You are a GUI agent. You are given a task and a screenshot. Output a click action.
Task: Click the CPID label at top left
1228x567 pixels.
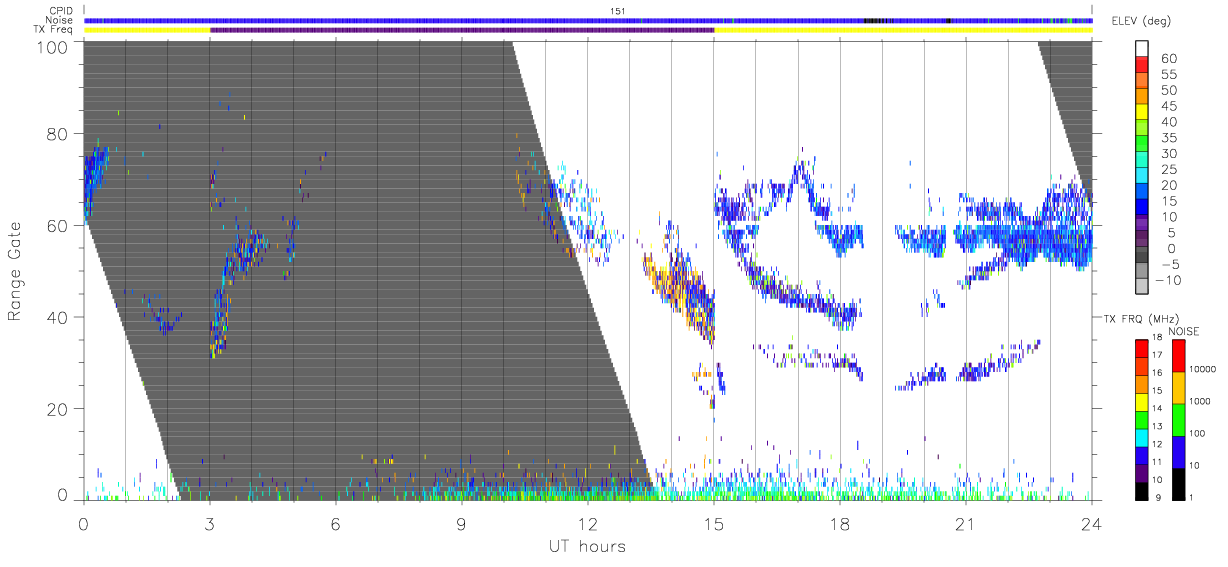[x=61, y=11]
